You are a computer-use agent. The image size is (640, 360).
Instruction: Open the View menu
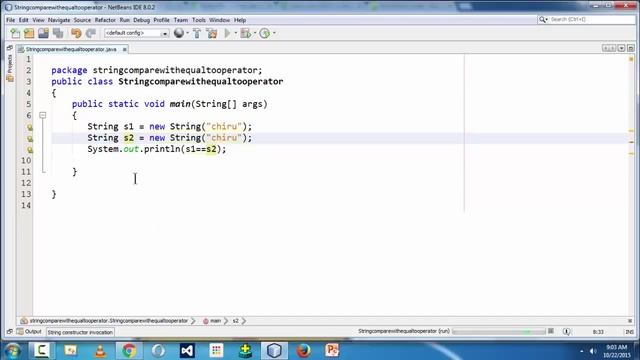tap(38, 20)
